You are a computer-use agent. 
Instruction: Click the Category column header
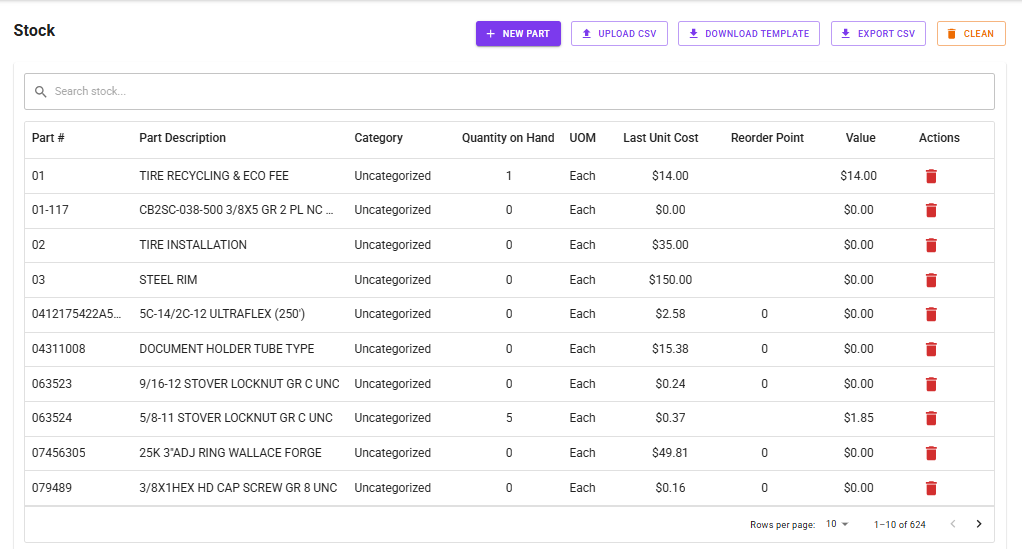click(378, 138)
